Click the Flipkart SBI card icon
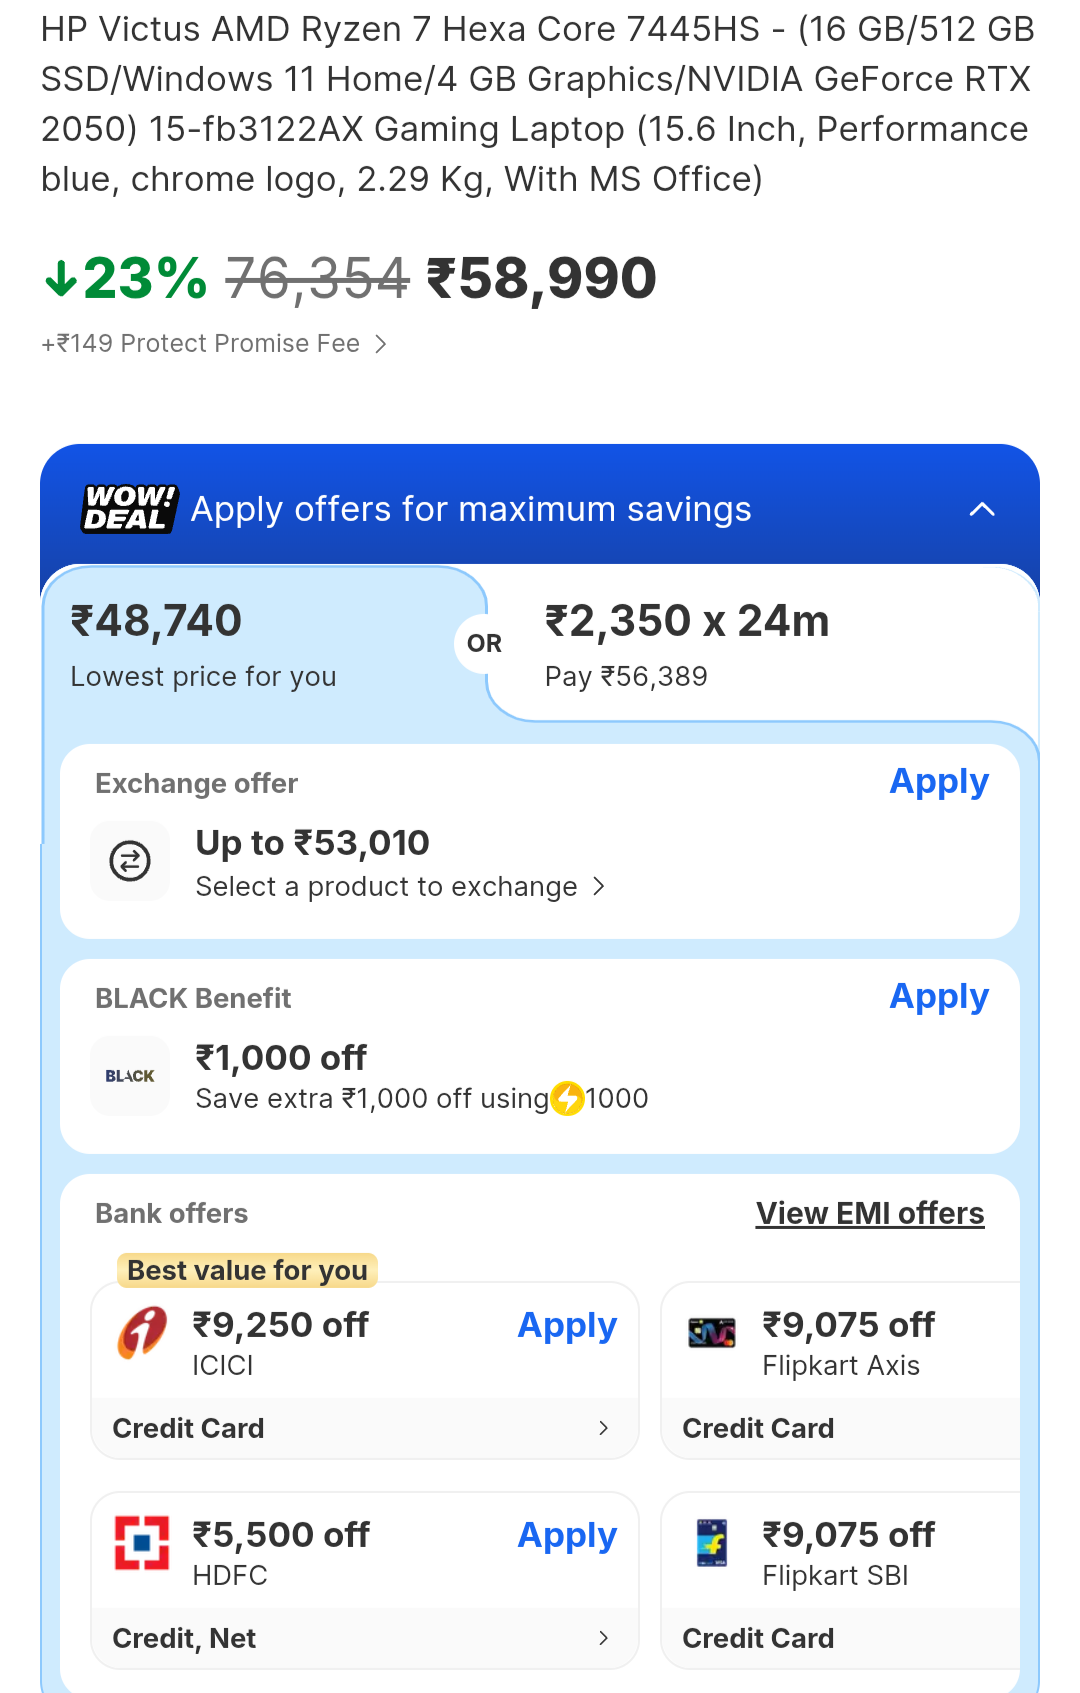The width and height of the screenshot is (1080, 1693). click(712, 1543)
